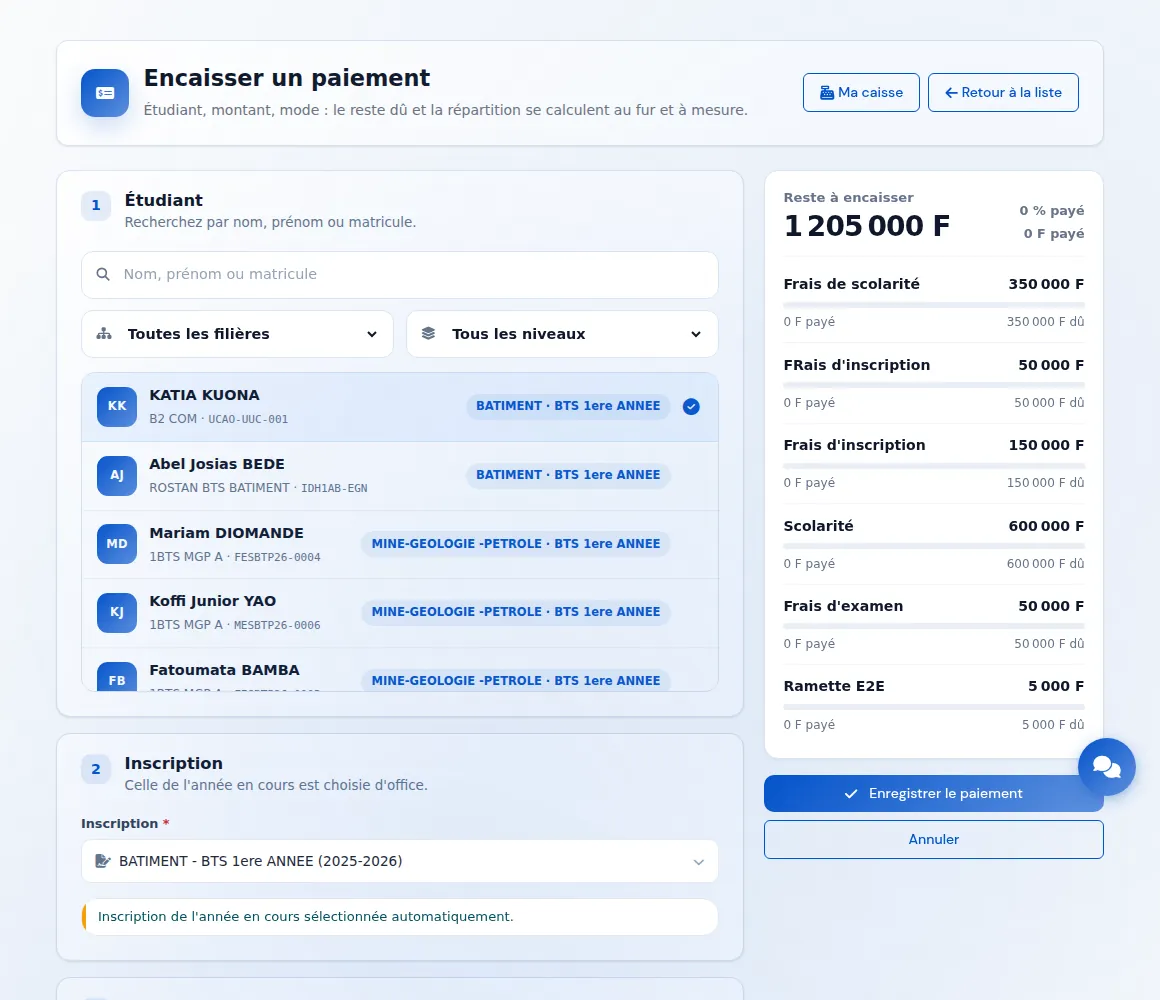
Task: Click the checkmark icon on Enregistrer le paiement
Action: pyautogui.click(x=851, y=794)
